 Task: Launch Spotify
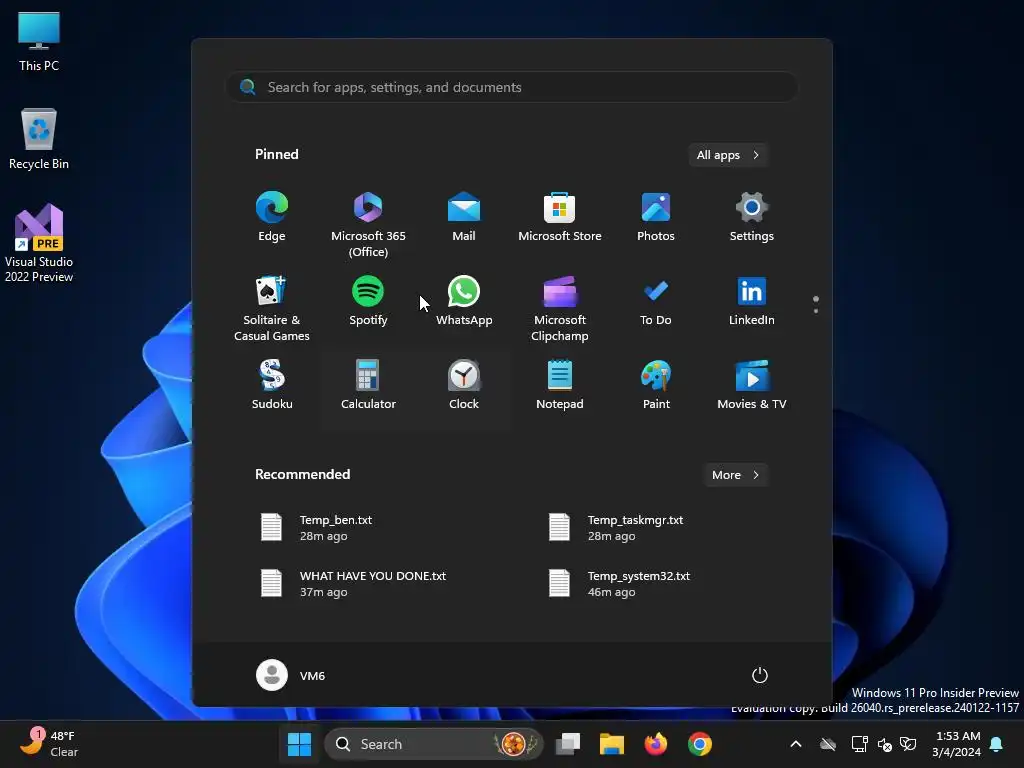pos(368,301)
